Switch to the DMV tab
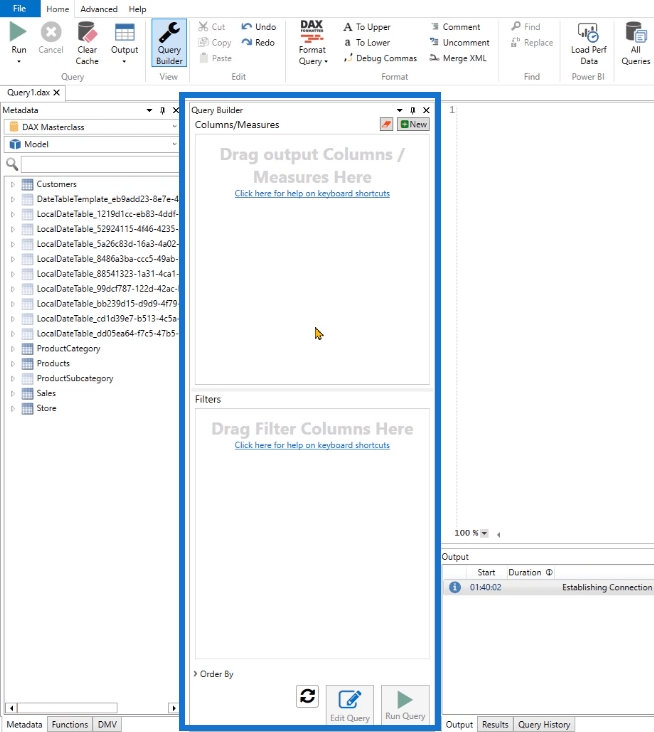The width and height of the screenshot is (654, 732). pos(107,724)
